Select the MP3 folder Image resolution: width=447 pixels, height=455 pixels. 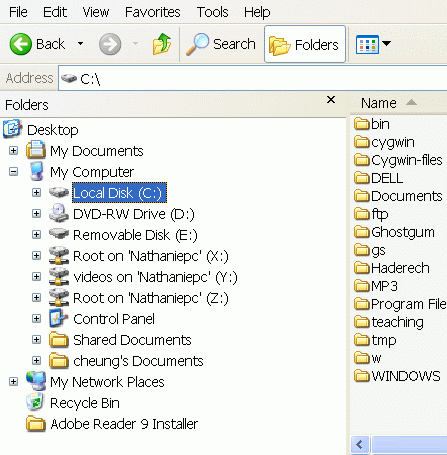tap(376, 286)
